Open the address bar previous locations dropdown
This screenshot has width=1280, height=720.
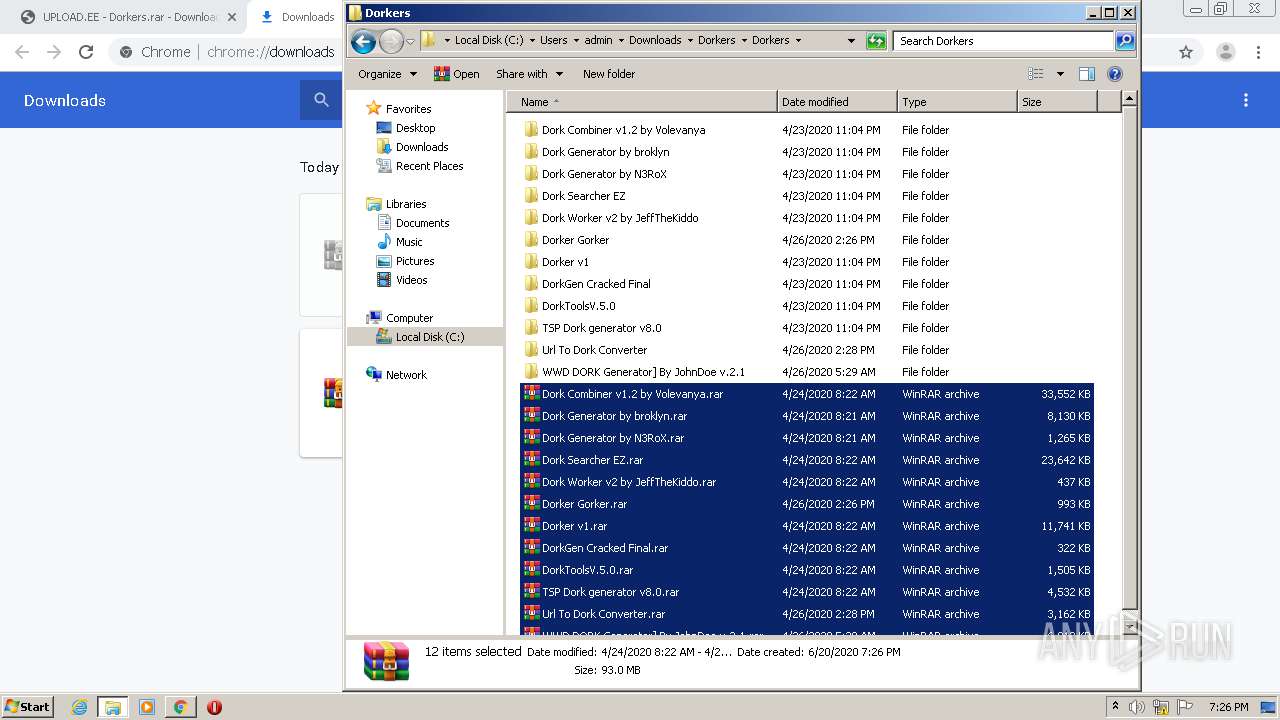pos(851,41)
